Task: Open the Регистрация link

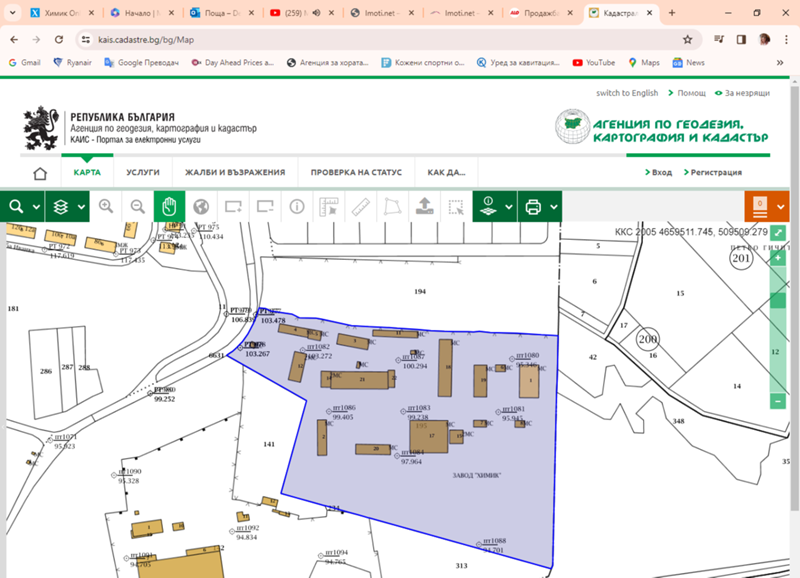Action: tap(716, 171)
